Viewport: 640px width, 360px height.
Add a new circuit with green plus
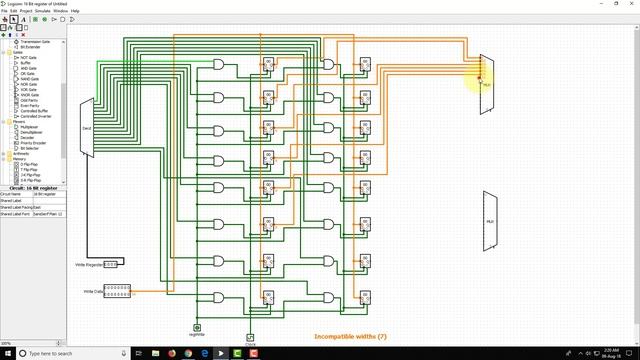click(3, 35)
